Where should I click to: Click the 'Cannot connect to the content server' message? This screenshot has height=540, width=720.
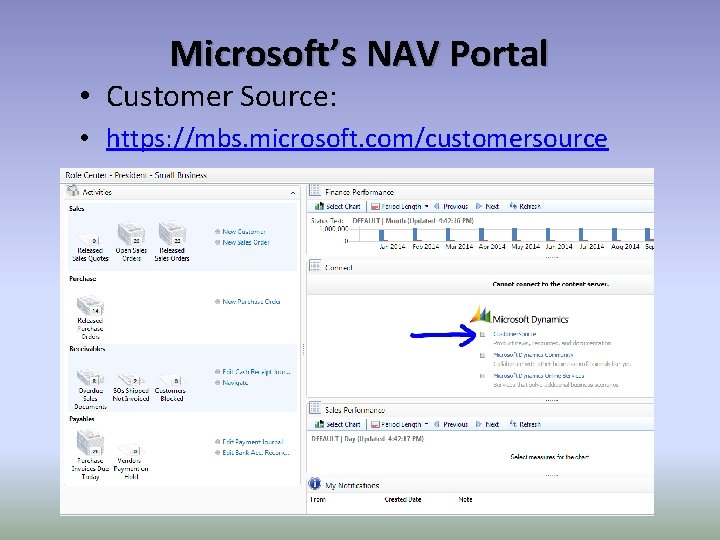click(x=551, y=284)
